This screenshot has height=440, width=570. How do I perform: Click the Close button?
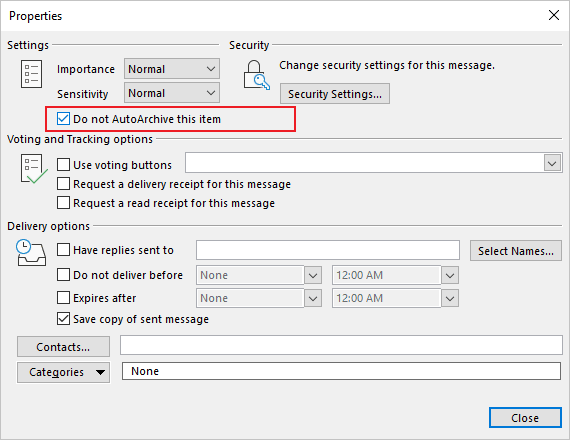coord(525,417)
